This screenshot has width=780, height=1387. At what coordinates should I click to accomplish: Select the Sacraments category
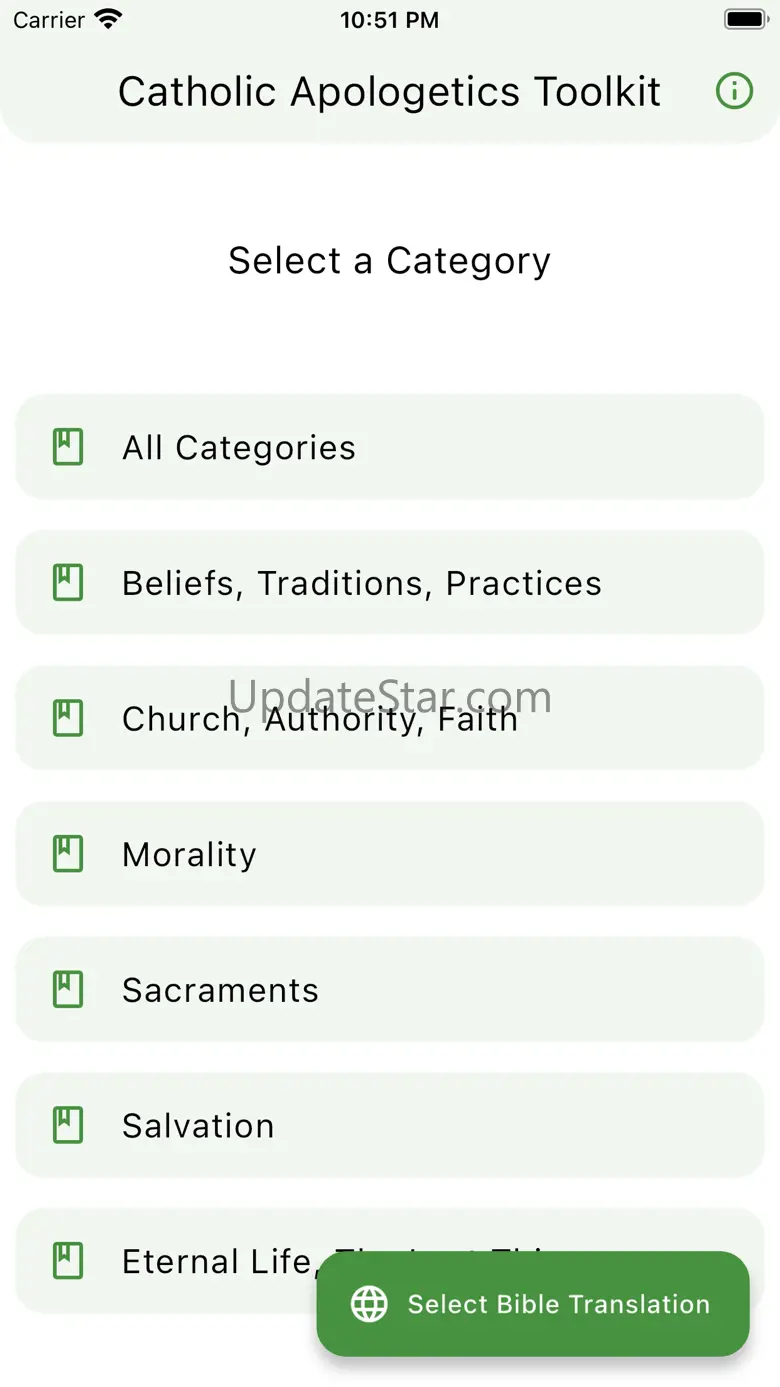390,990
